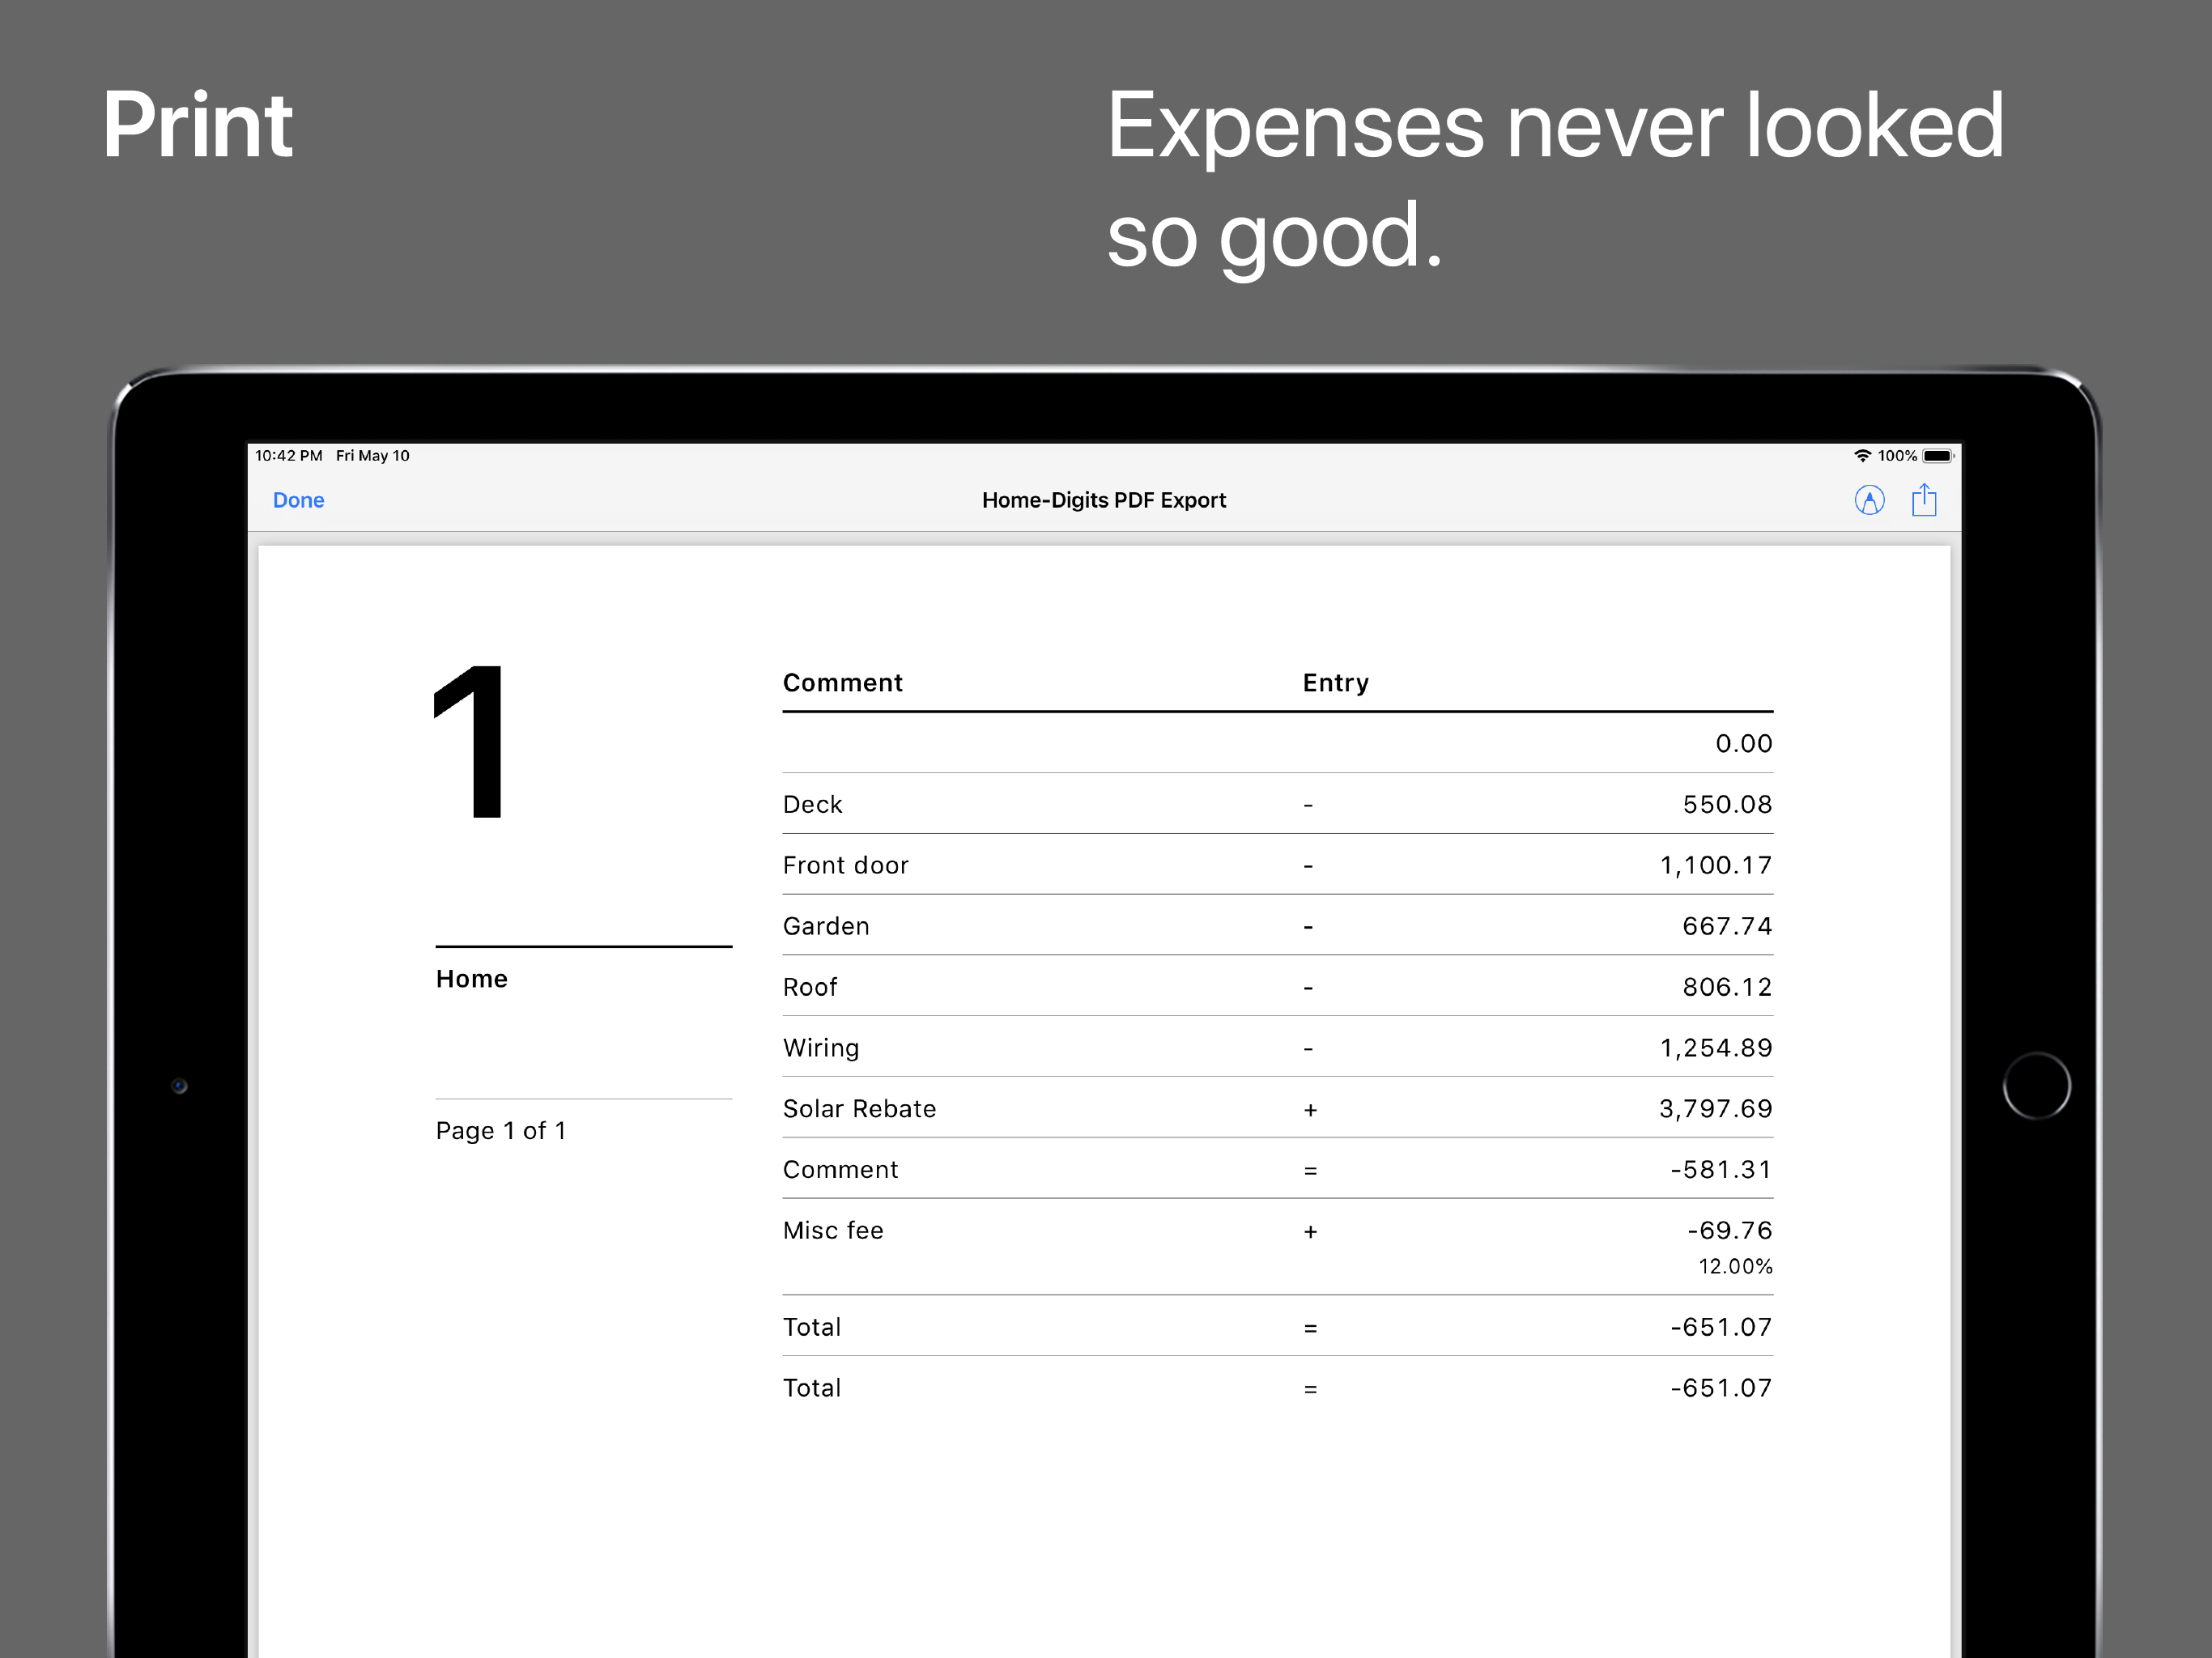Tap the Home tape title
This screenshot has height=1658, width=2212.
coord(471,979)
